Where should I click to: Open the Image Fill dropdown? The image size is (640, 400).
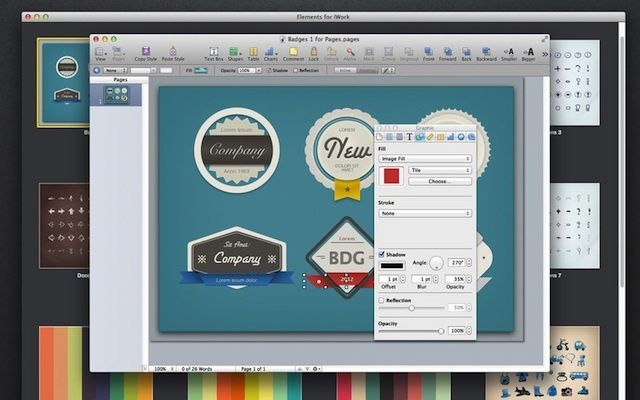point(424,158)
